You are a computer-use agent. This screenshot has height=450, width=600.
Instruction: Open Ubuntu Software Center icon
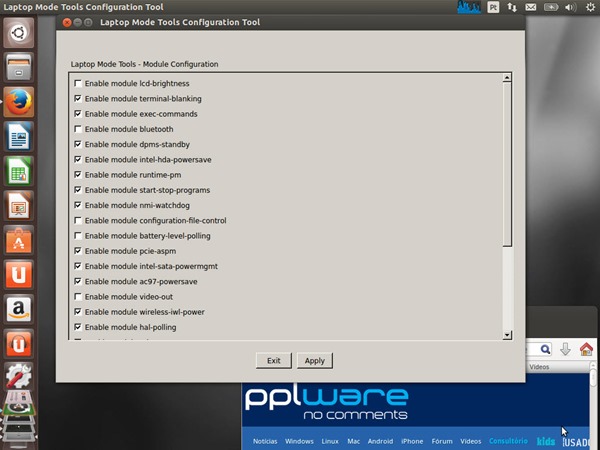19,240
